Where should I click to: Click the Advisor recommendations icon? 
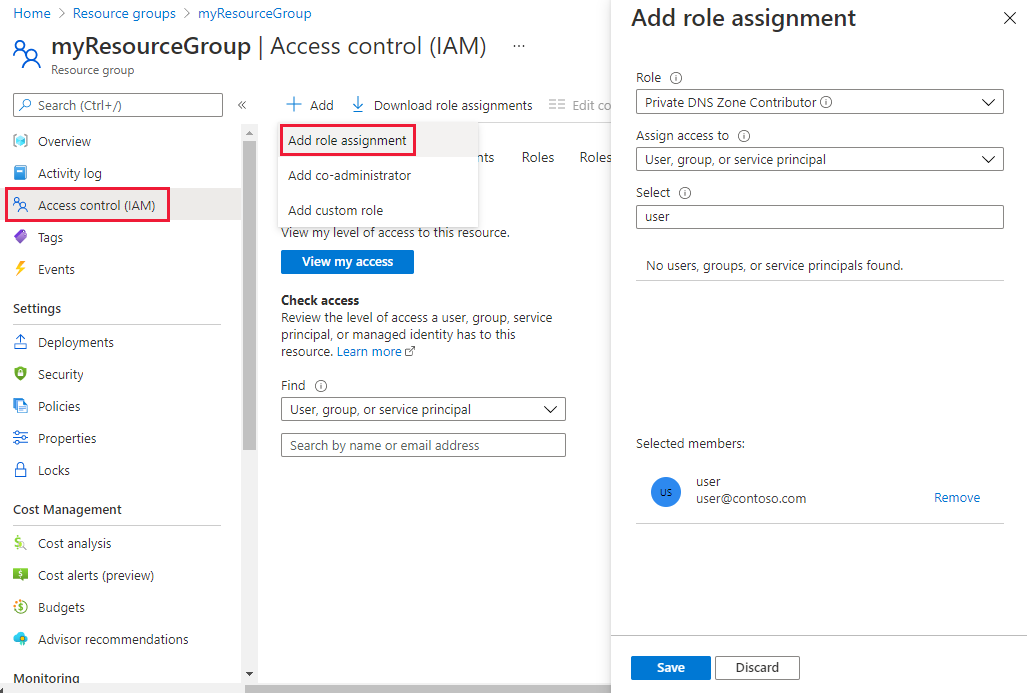pos(21,640)
